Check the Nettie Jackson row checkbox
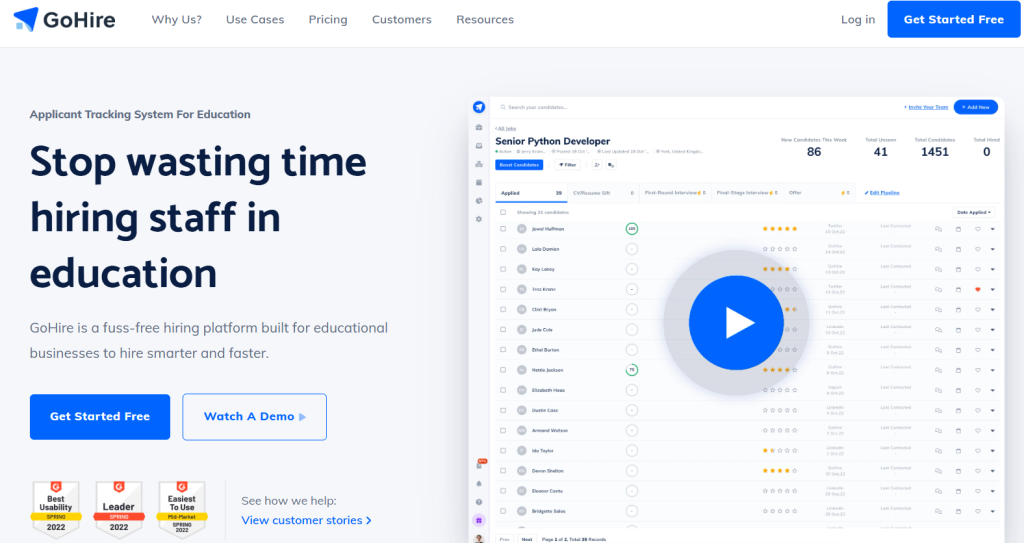The height and width of the screenshot is (543, 1024). (x=503, y=370)
